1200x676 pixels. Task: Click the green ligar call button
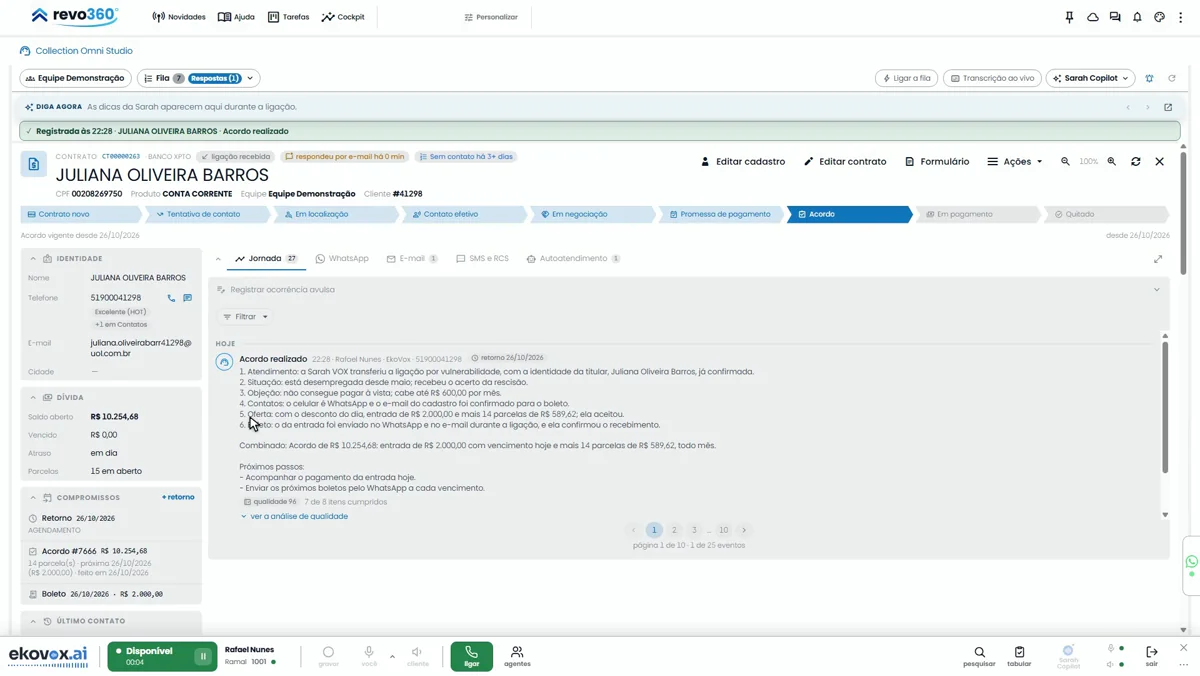pos(471,656)
